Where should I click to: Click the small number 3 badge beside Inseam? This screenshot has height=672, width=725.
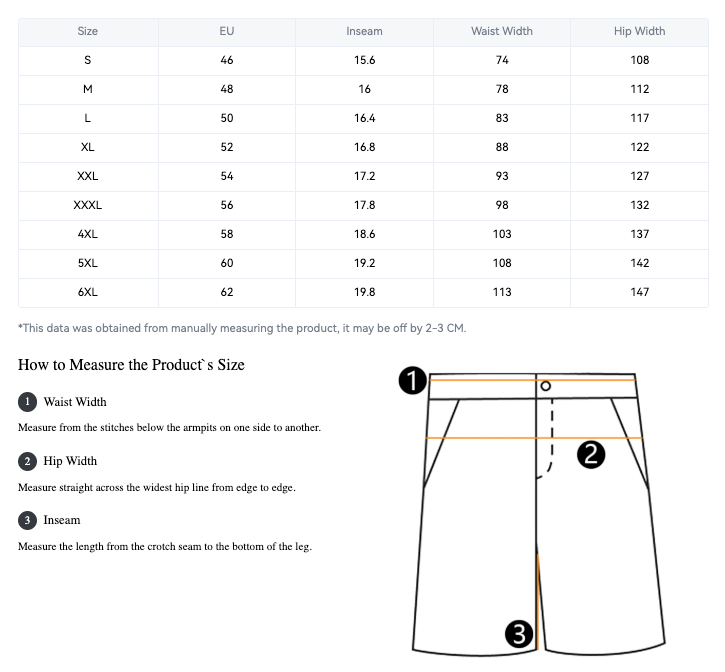pyautogui.click(x=27, y=520)
